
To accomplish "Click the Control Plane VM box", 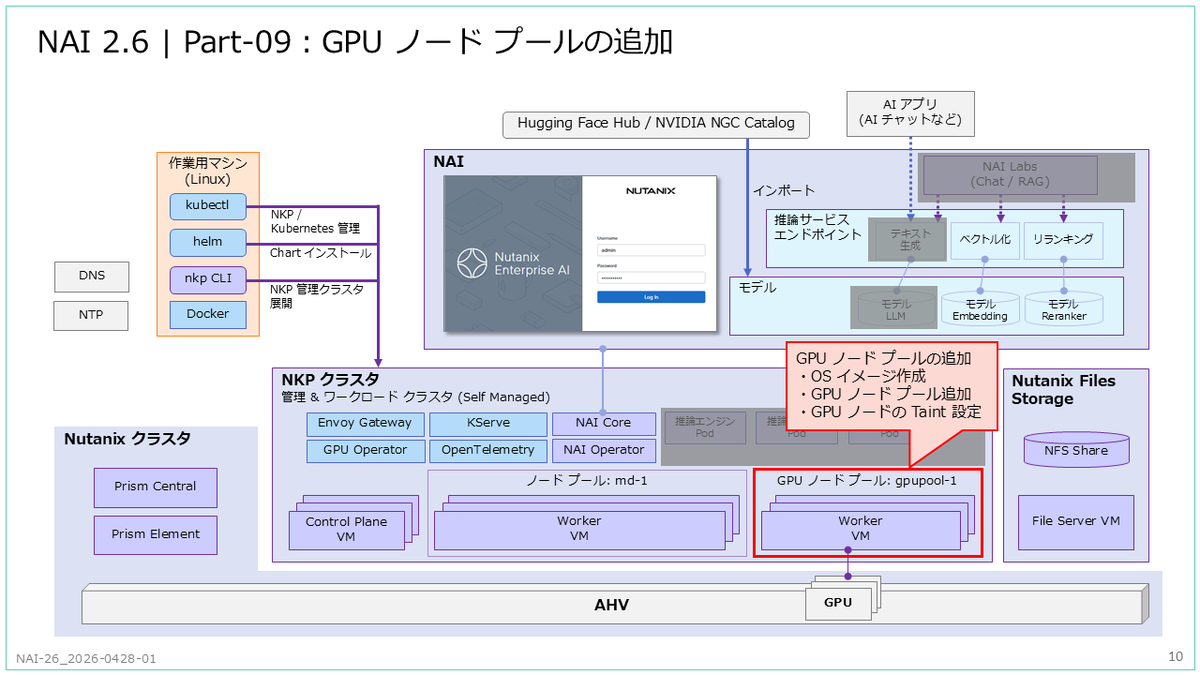I will (346, 530).
